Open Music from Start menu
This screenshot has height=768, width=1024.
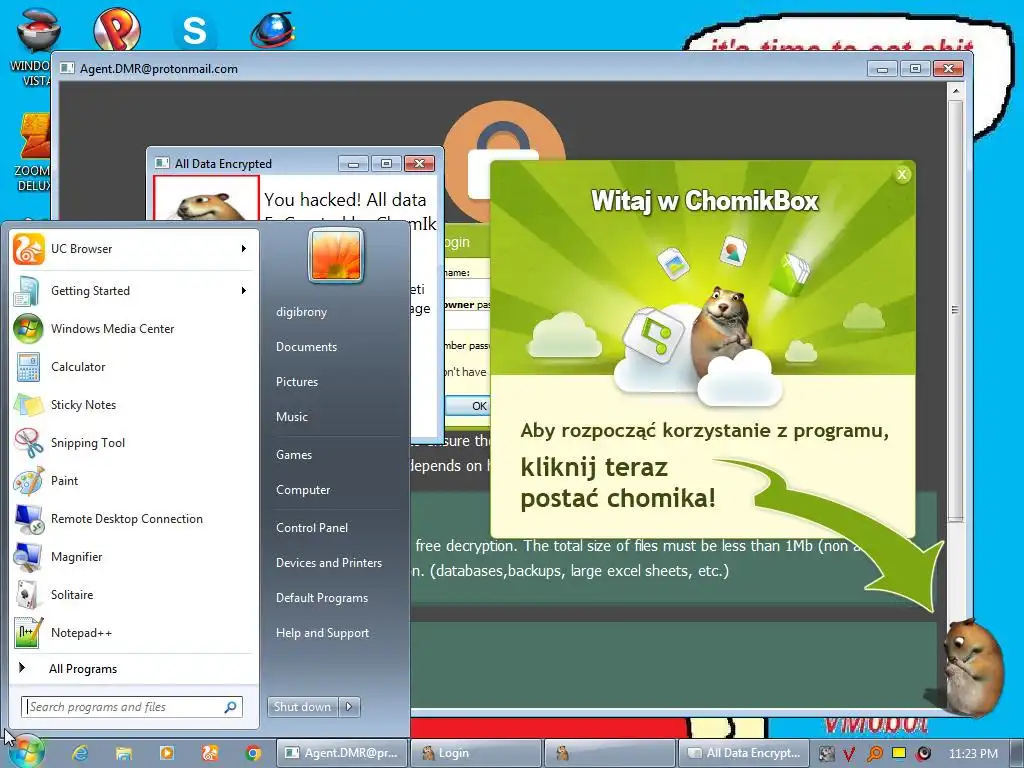click(291, 417)
